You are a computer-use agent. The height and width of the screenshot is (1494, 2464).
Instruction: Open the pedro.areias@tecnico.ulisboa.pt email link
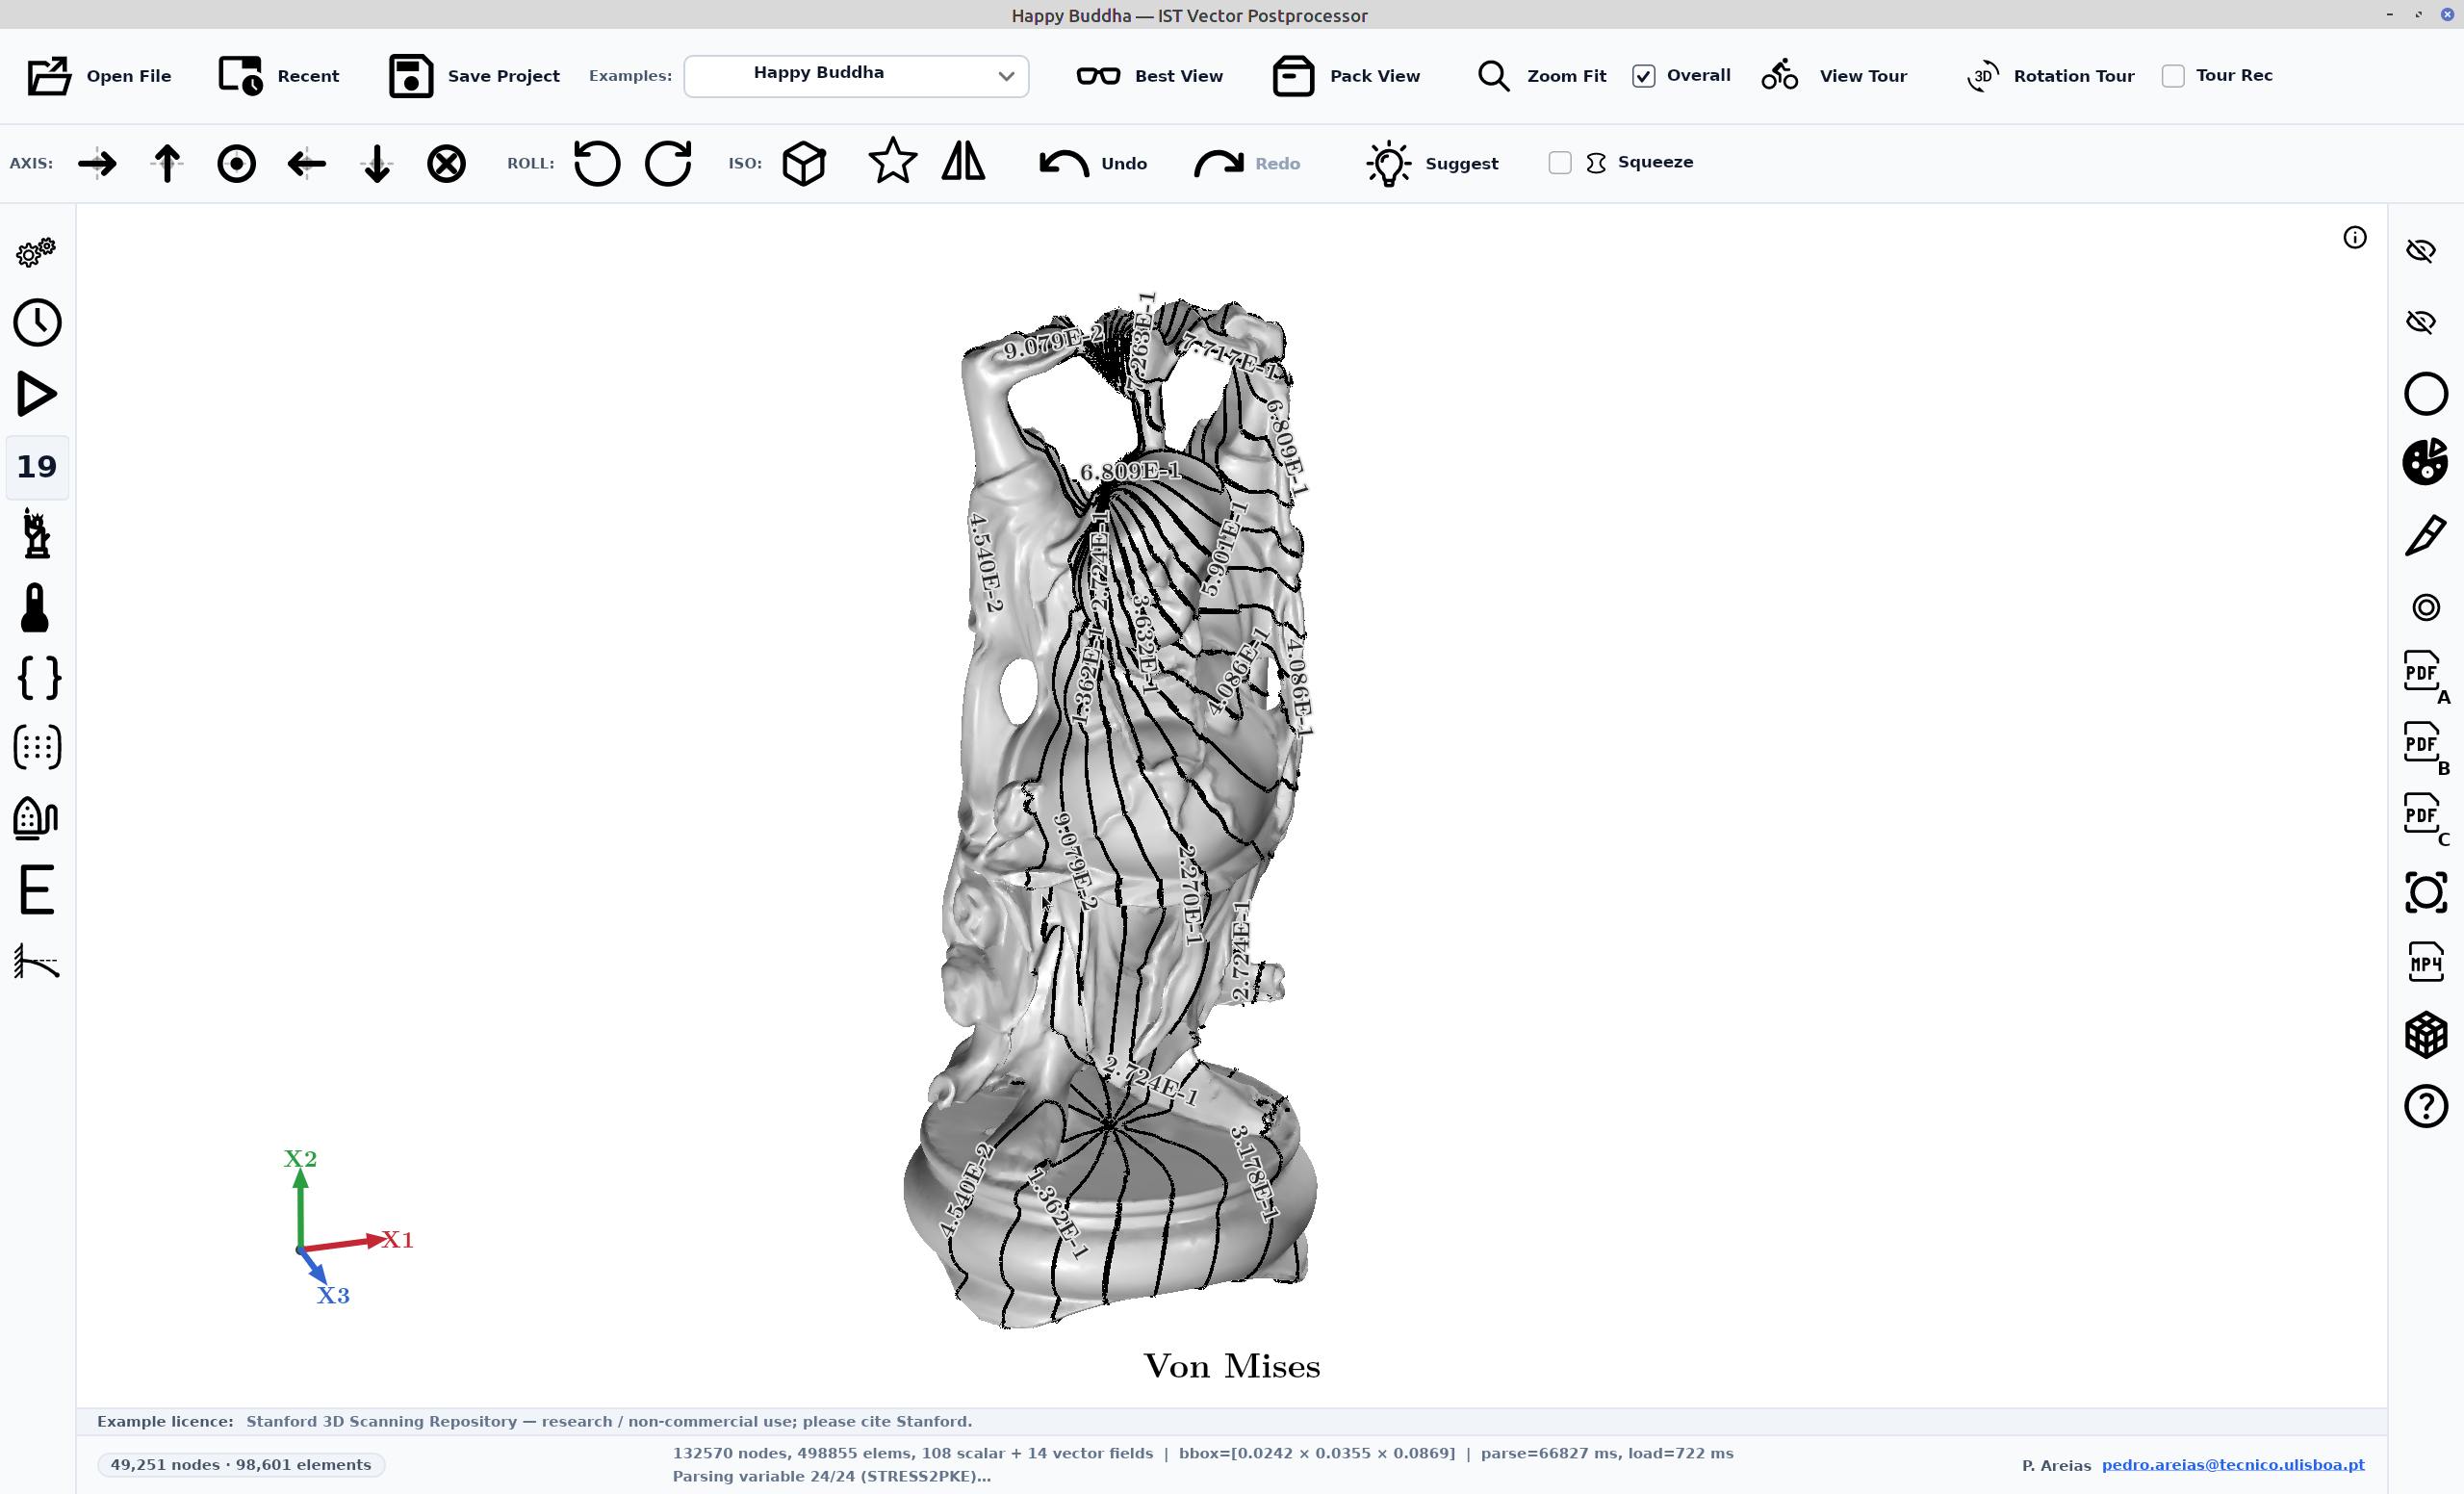coord(2232,1464)
